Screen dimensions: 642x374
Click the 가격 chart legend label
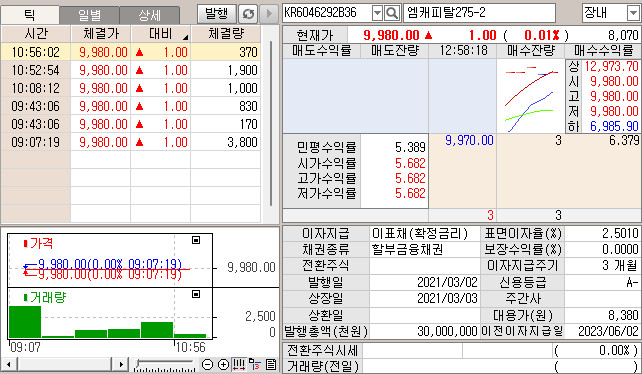pos(38,244)
